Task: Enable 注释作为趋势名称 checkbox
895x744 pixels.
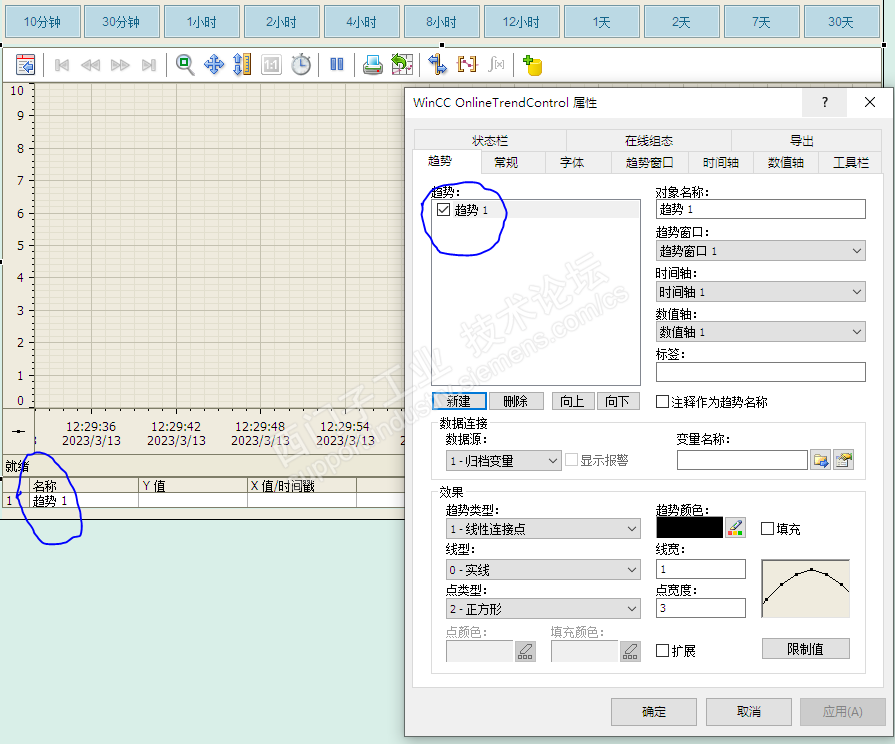Action: tap(662, 402)
